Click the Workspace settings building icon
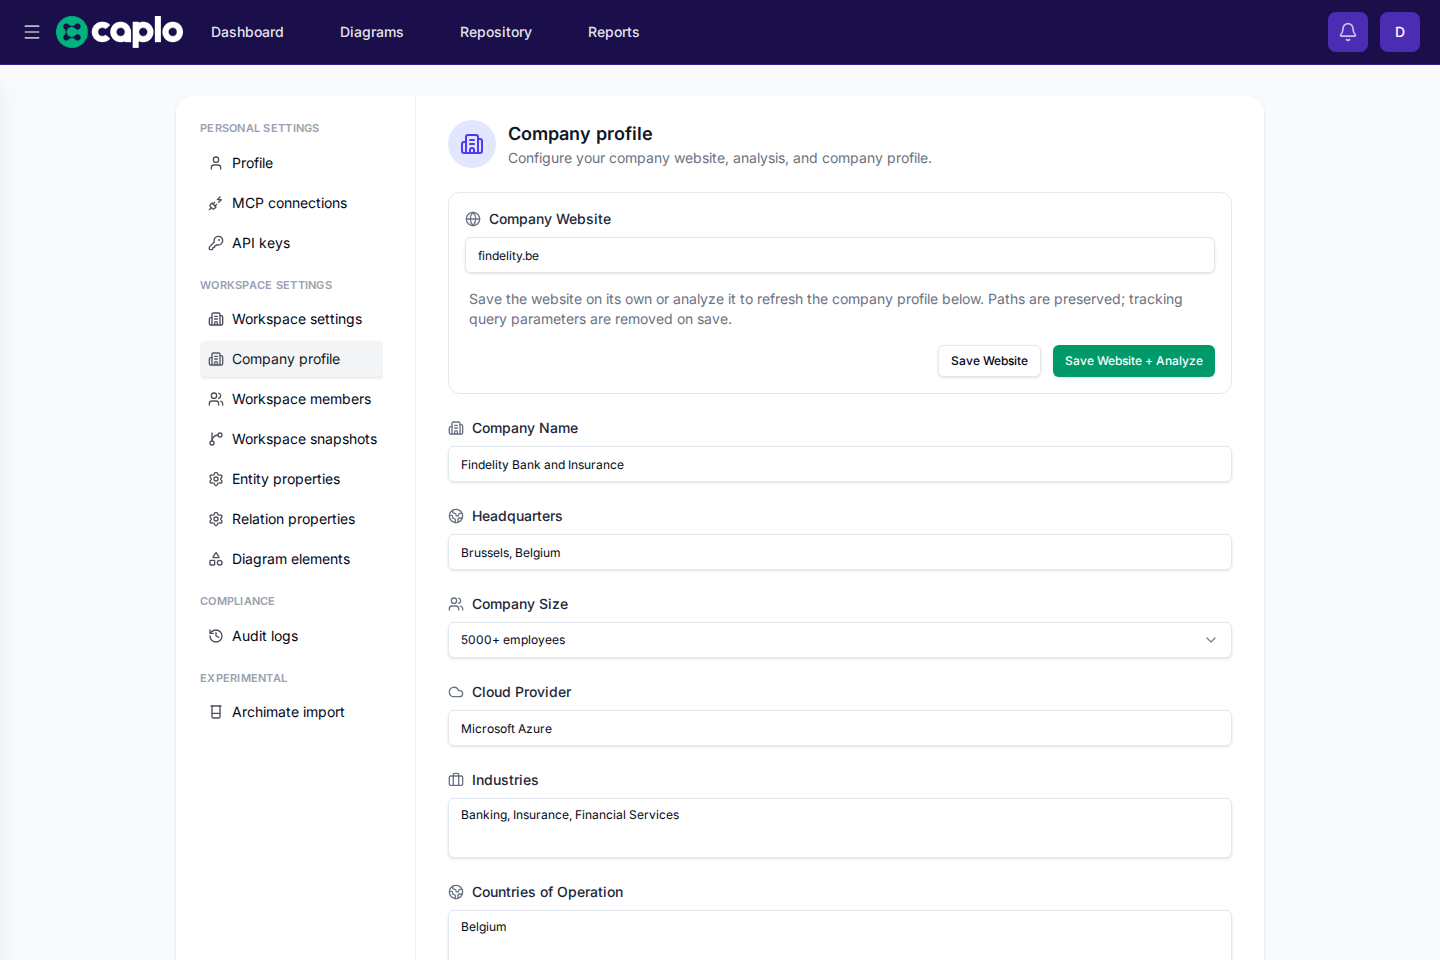 [216, 319]
